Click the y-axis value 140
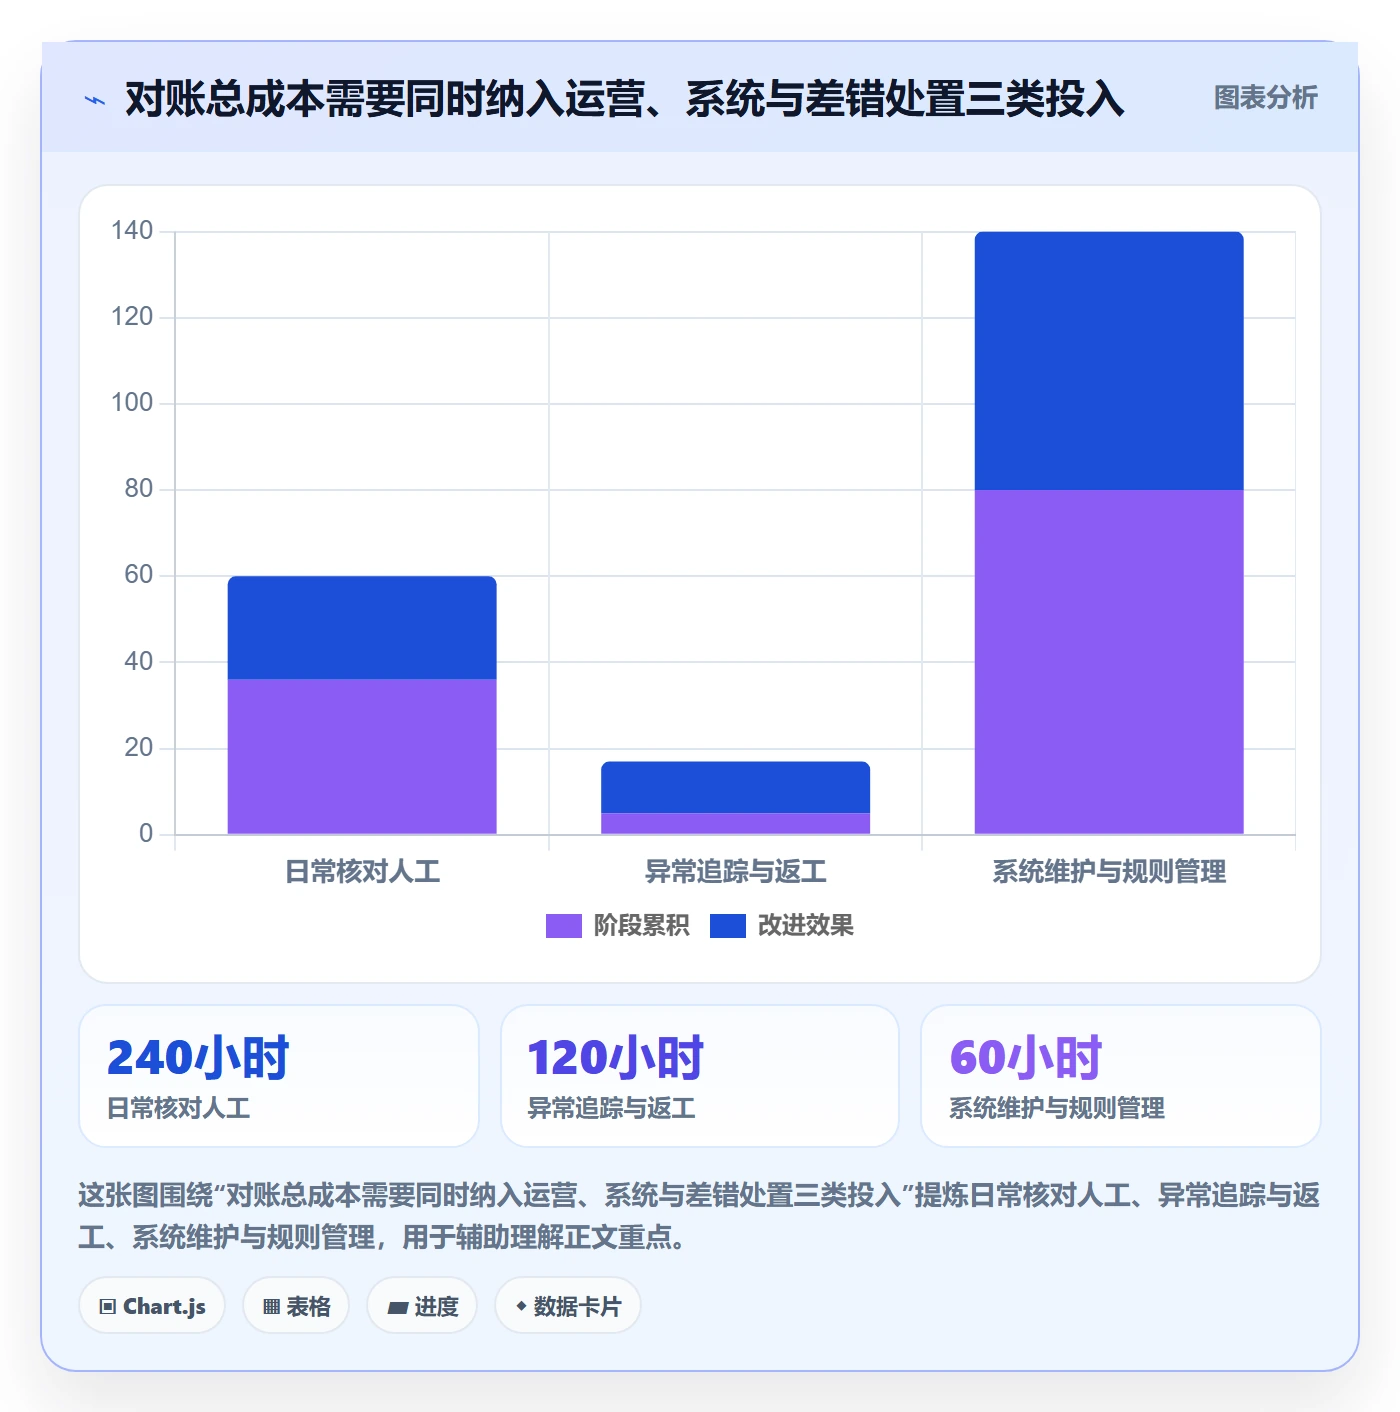This screenshot has width=1400, height=1412. (132, 231)
